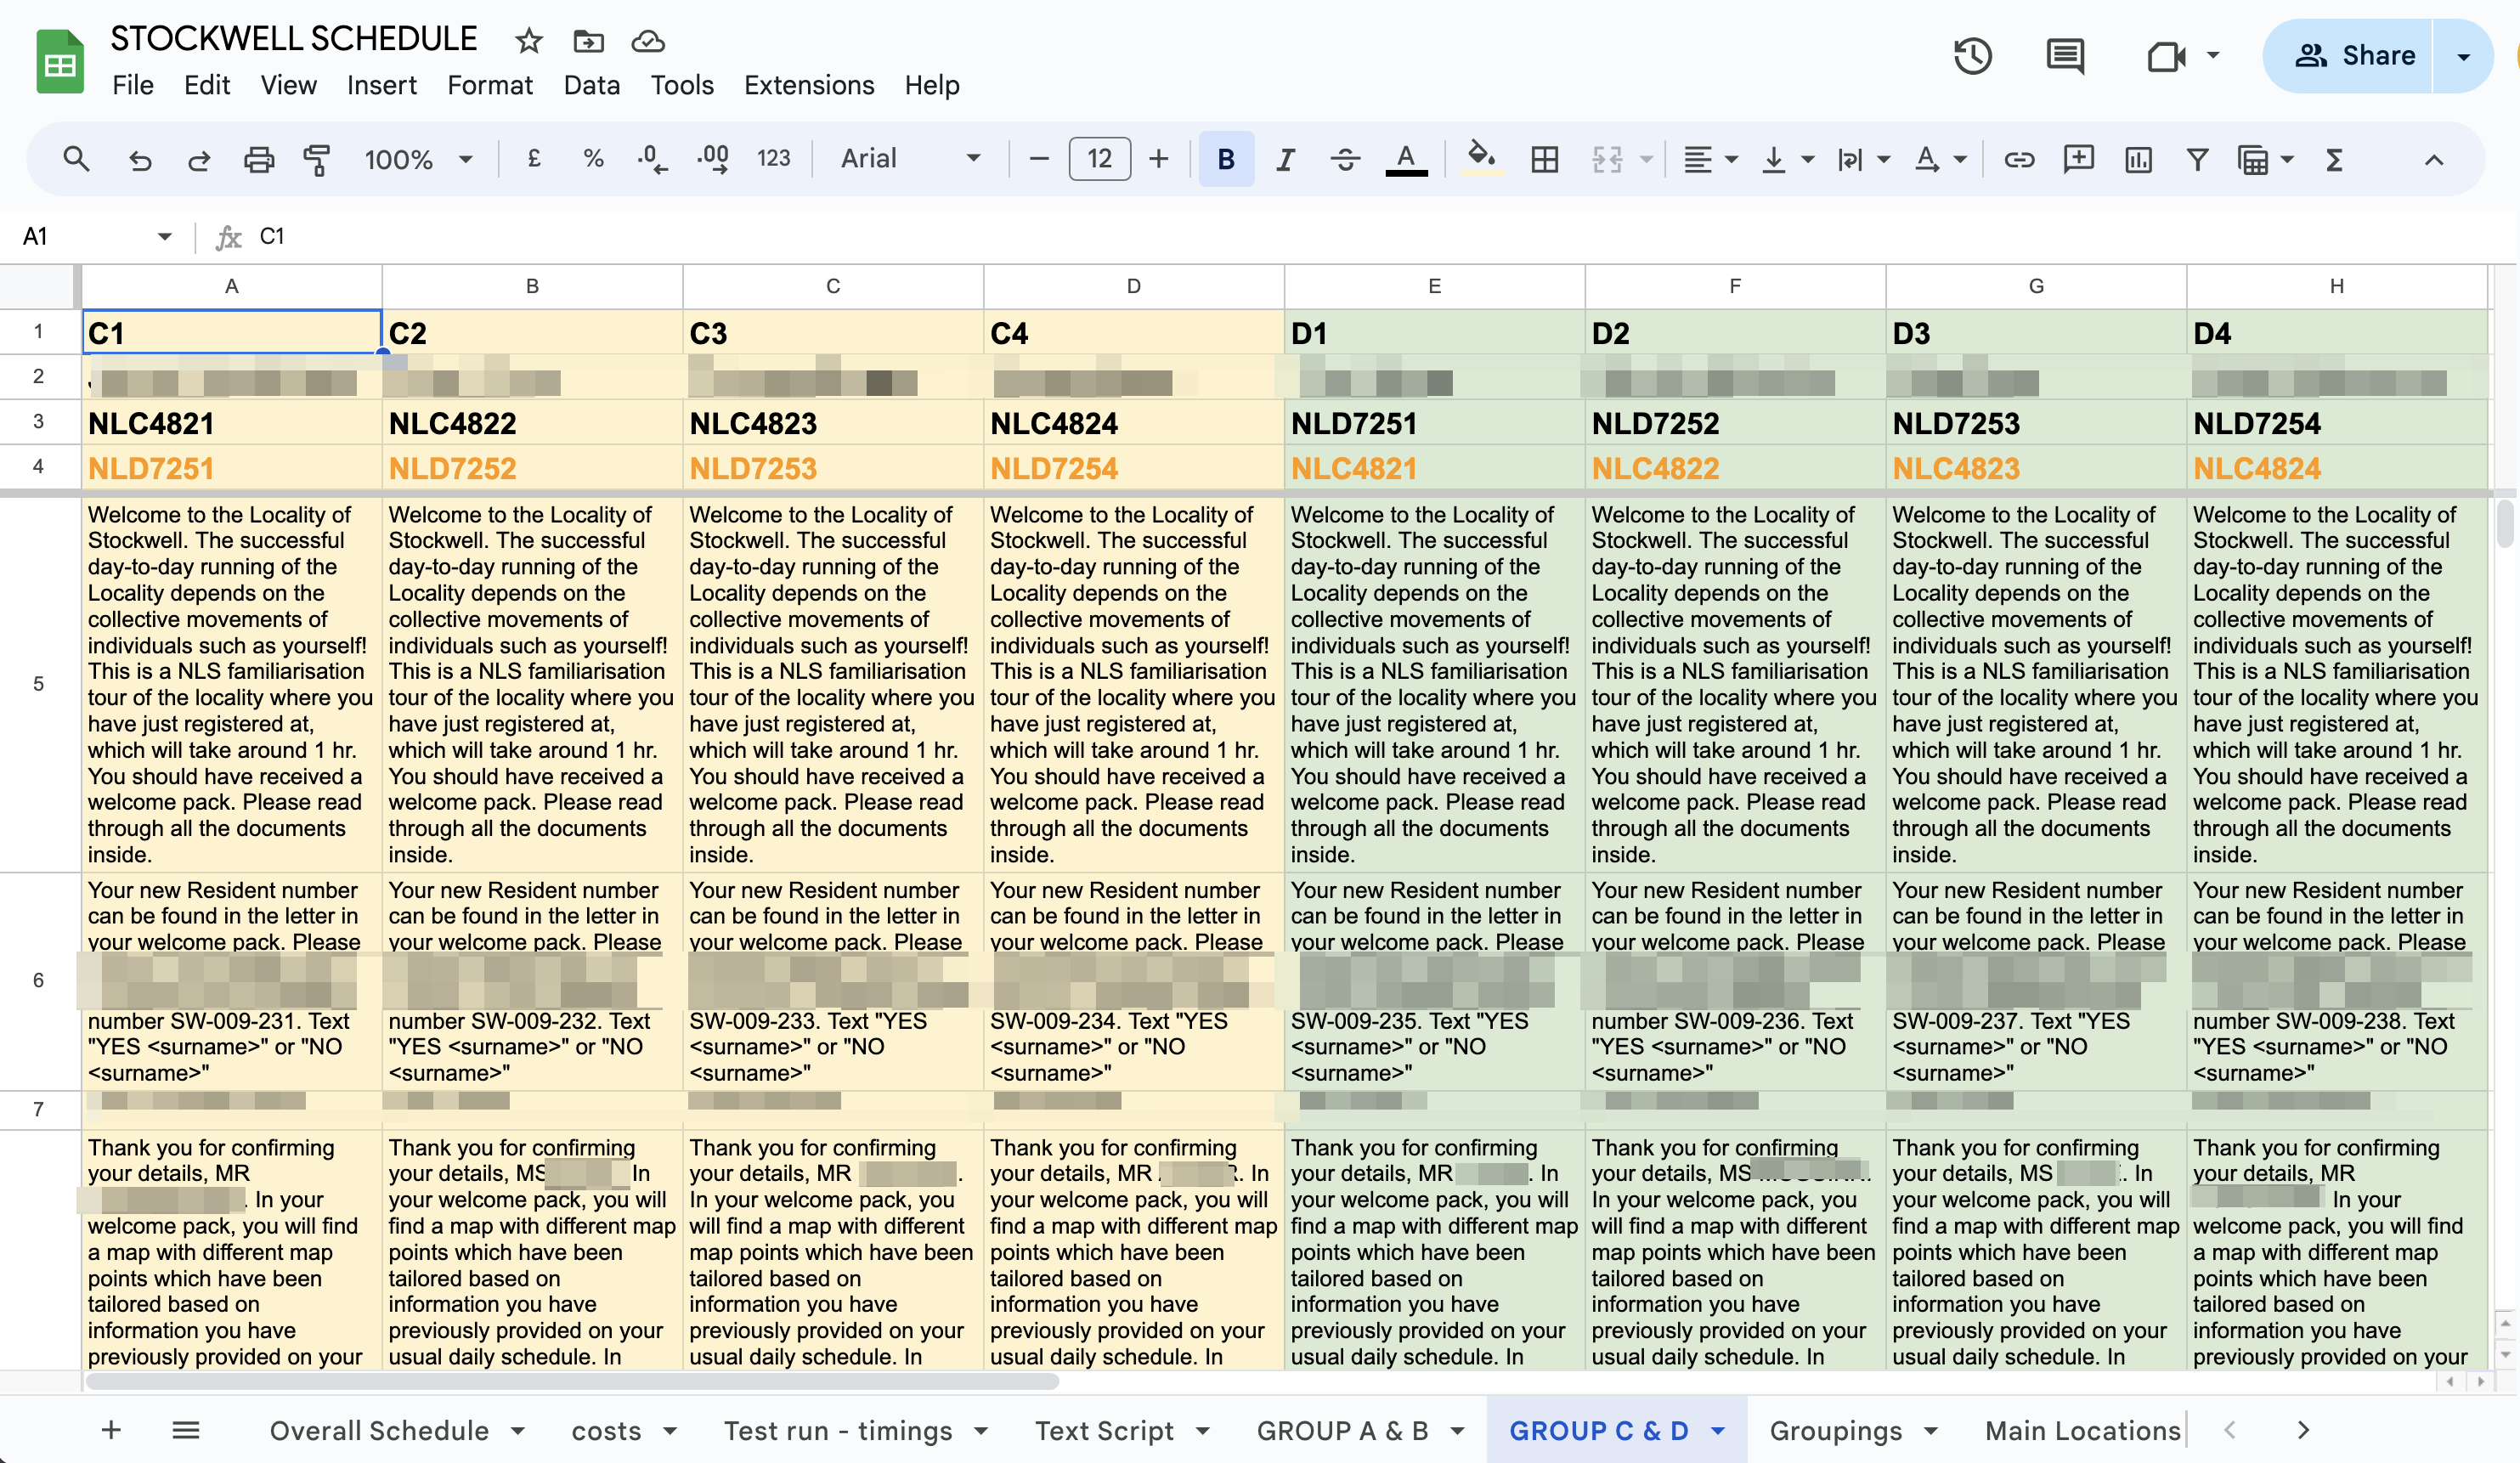The height and width of the screenshot is (1463, 2520).
Task: Open the comments panel icon
Action: point(2065,56)
